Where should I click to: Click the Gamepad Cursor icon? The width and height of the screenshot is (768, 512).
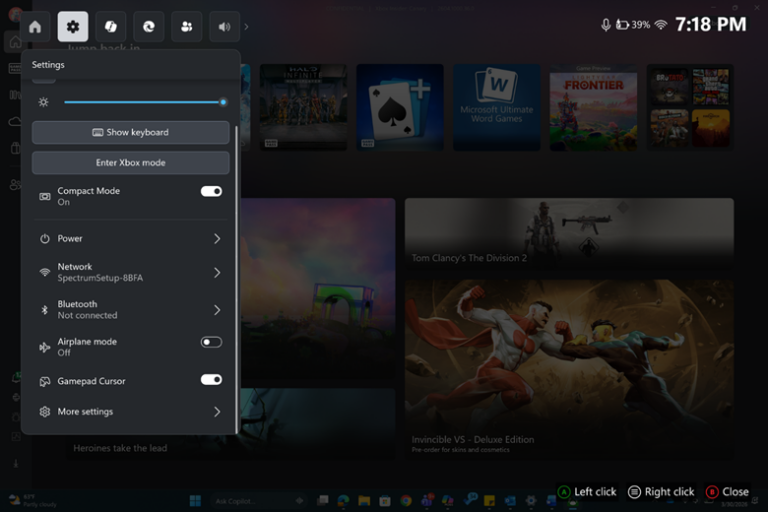(x=45, y=381)
